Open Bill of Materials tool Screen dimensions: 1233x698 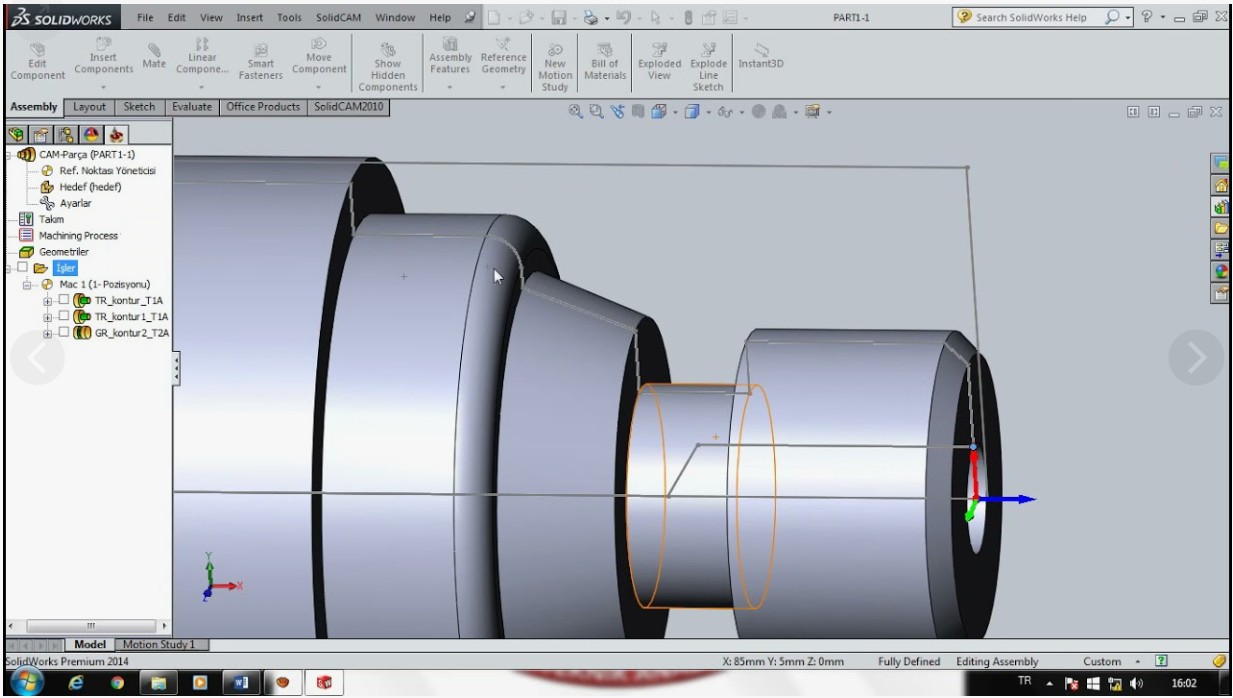pyautogui.click(x=604, y=61)
